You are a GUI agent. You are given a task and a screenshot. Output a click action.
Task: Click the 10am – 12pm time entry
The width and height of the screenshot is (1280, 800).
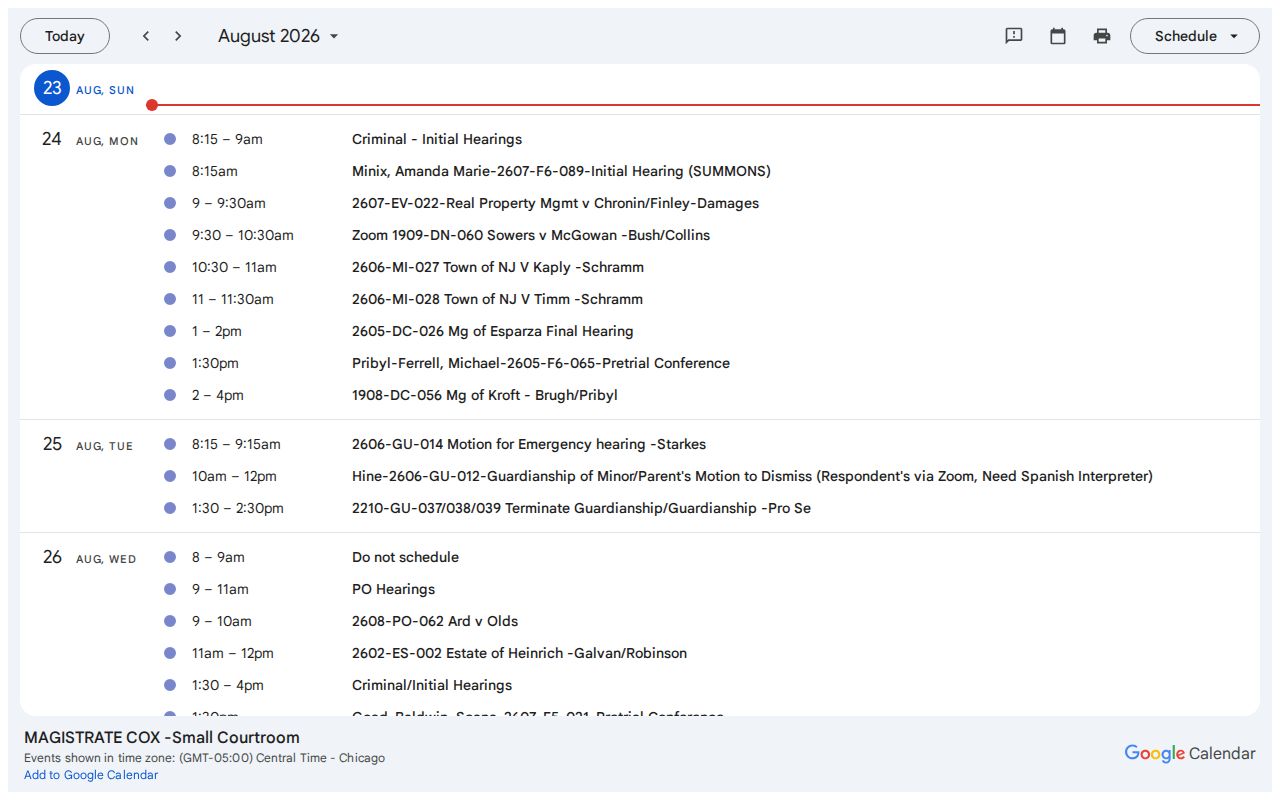[234, 476]
